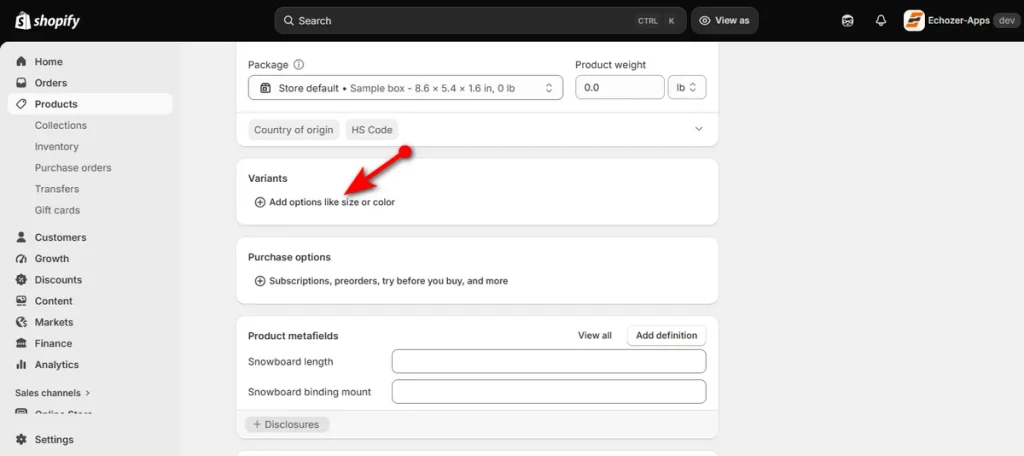The width and height of the screenshot is (1024, 456).
Task: Click the Growth gauge icon
Action: pos(22,259)
